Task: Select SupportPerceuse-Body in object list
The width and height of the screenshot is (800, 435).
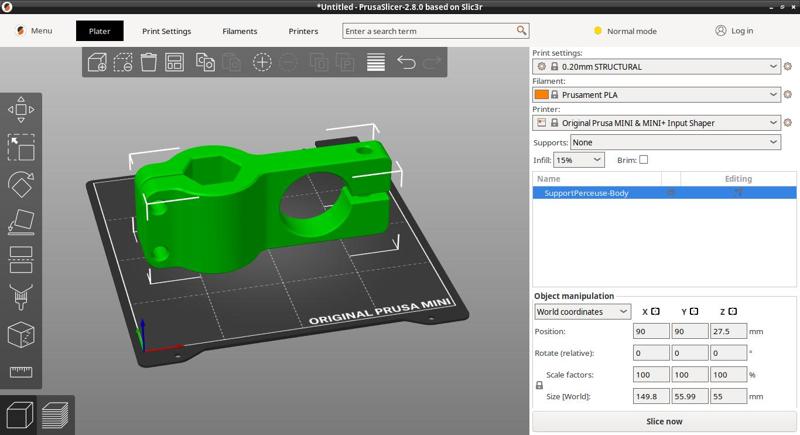Action: (664, 192)
